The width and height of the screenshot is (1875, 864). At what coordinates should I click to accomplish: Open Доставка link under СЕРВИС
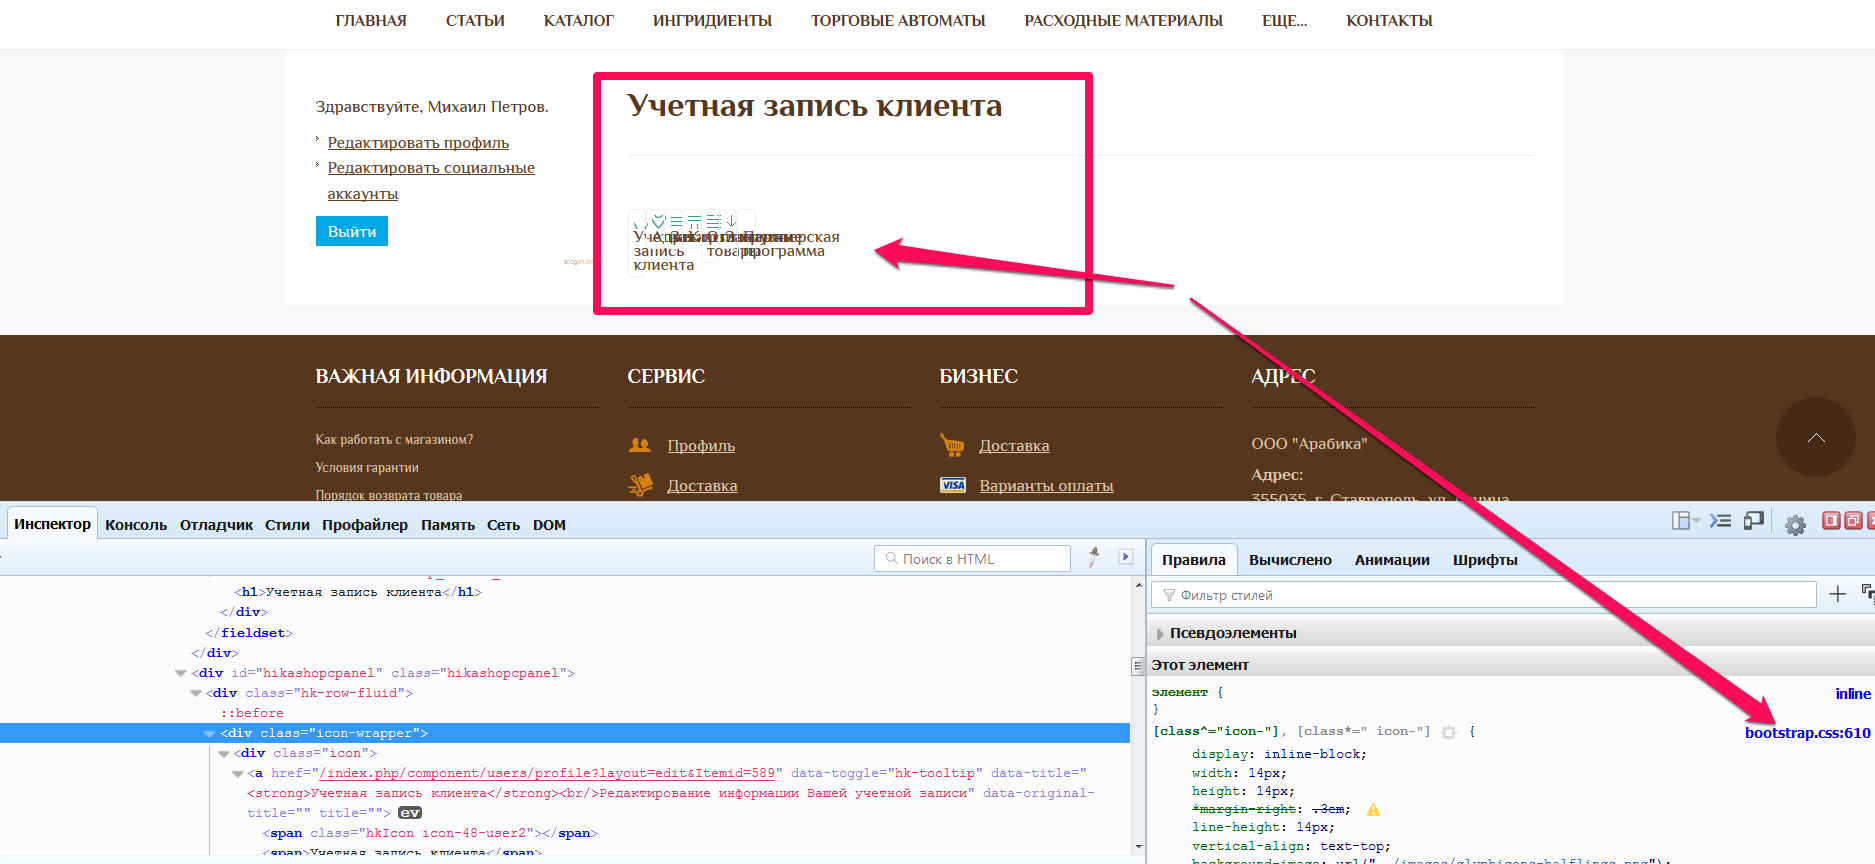[702, 486]
